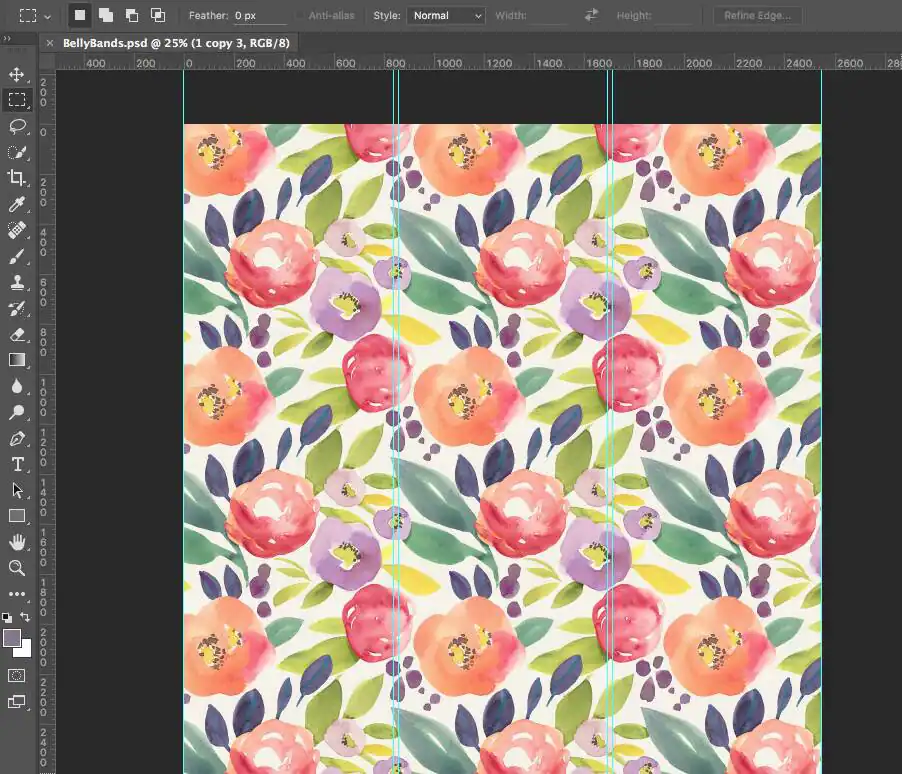Image resolution: width=902 pixels, height=774 pixels.
Task: Open the Style dropdown set to Normal
Action: point(446,16)
